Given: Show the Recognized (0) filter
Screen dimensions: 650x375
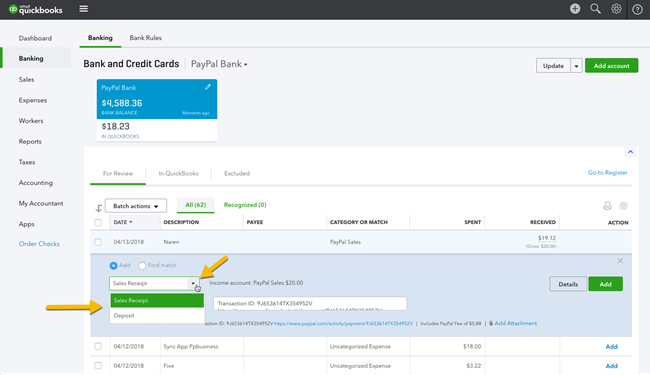Looking at the screenshot, I should tap(245, 205).
